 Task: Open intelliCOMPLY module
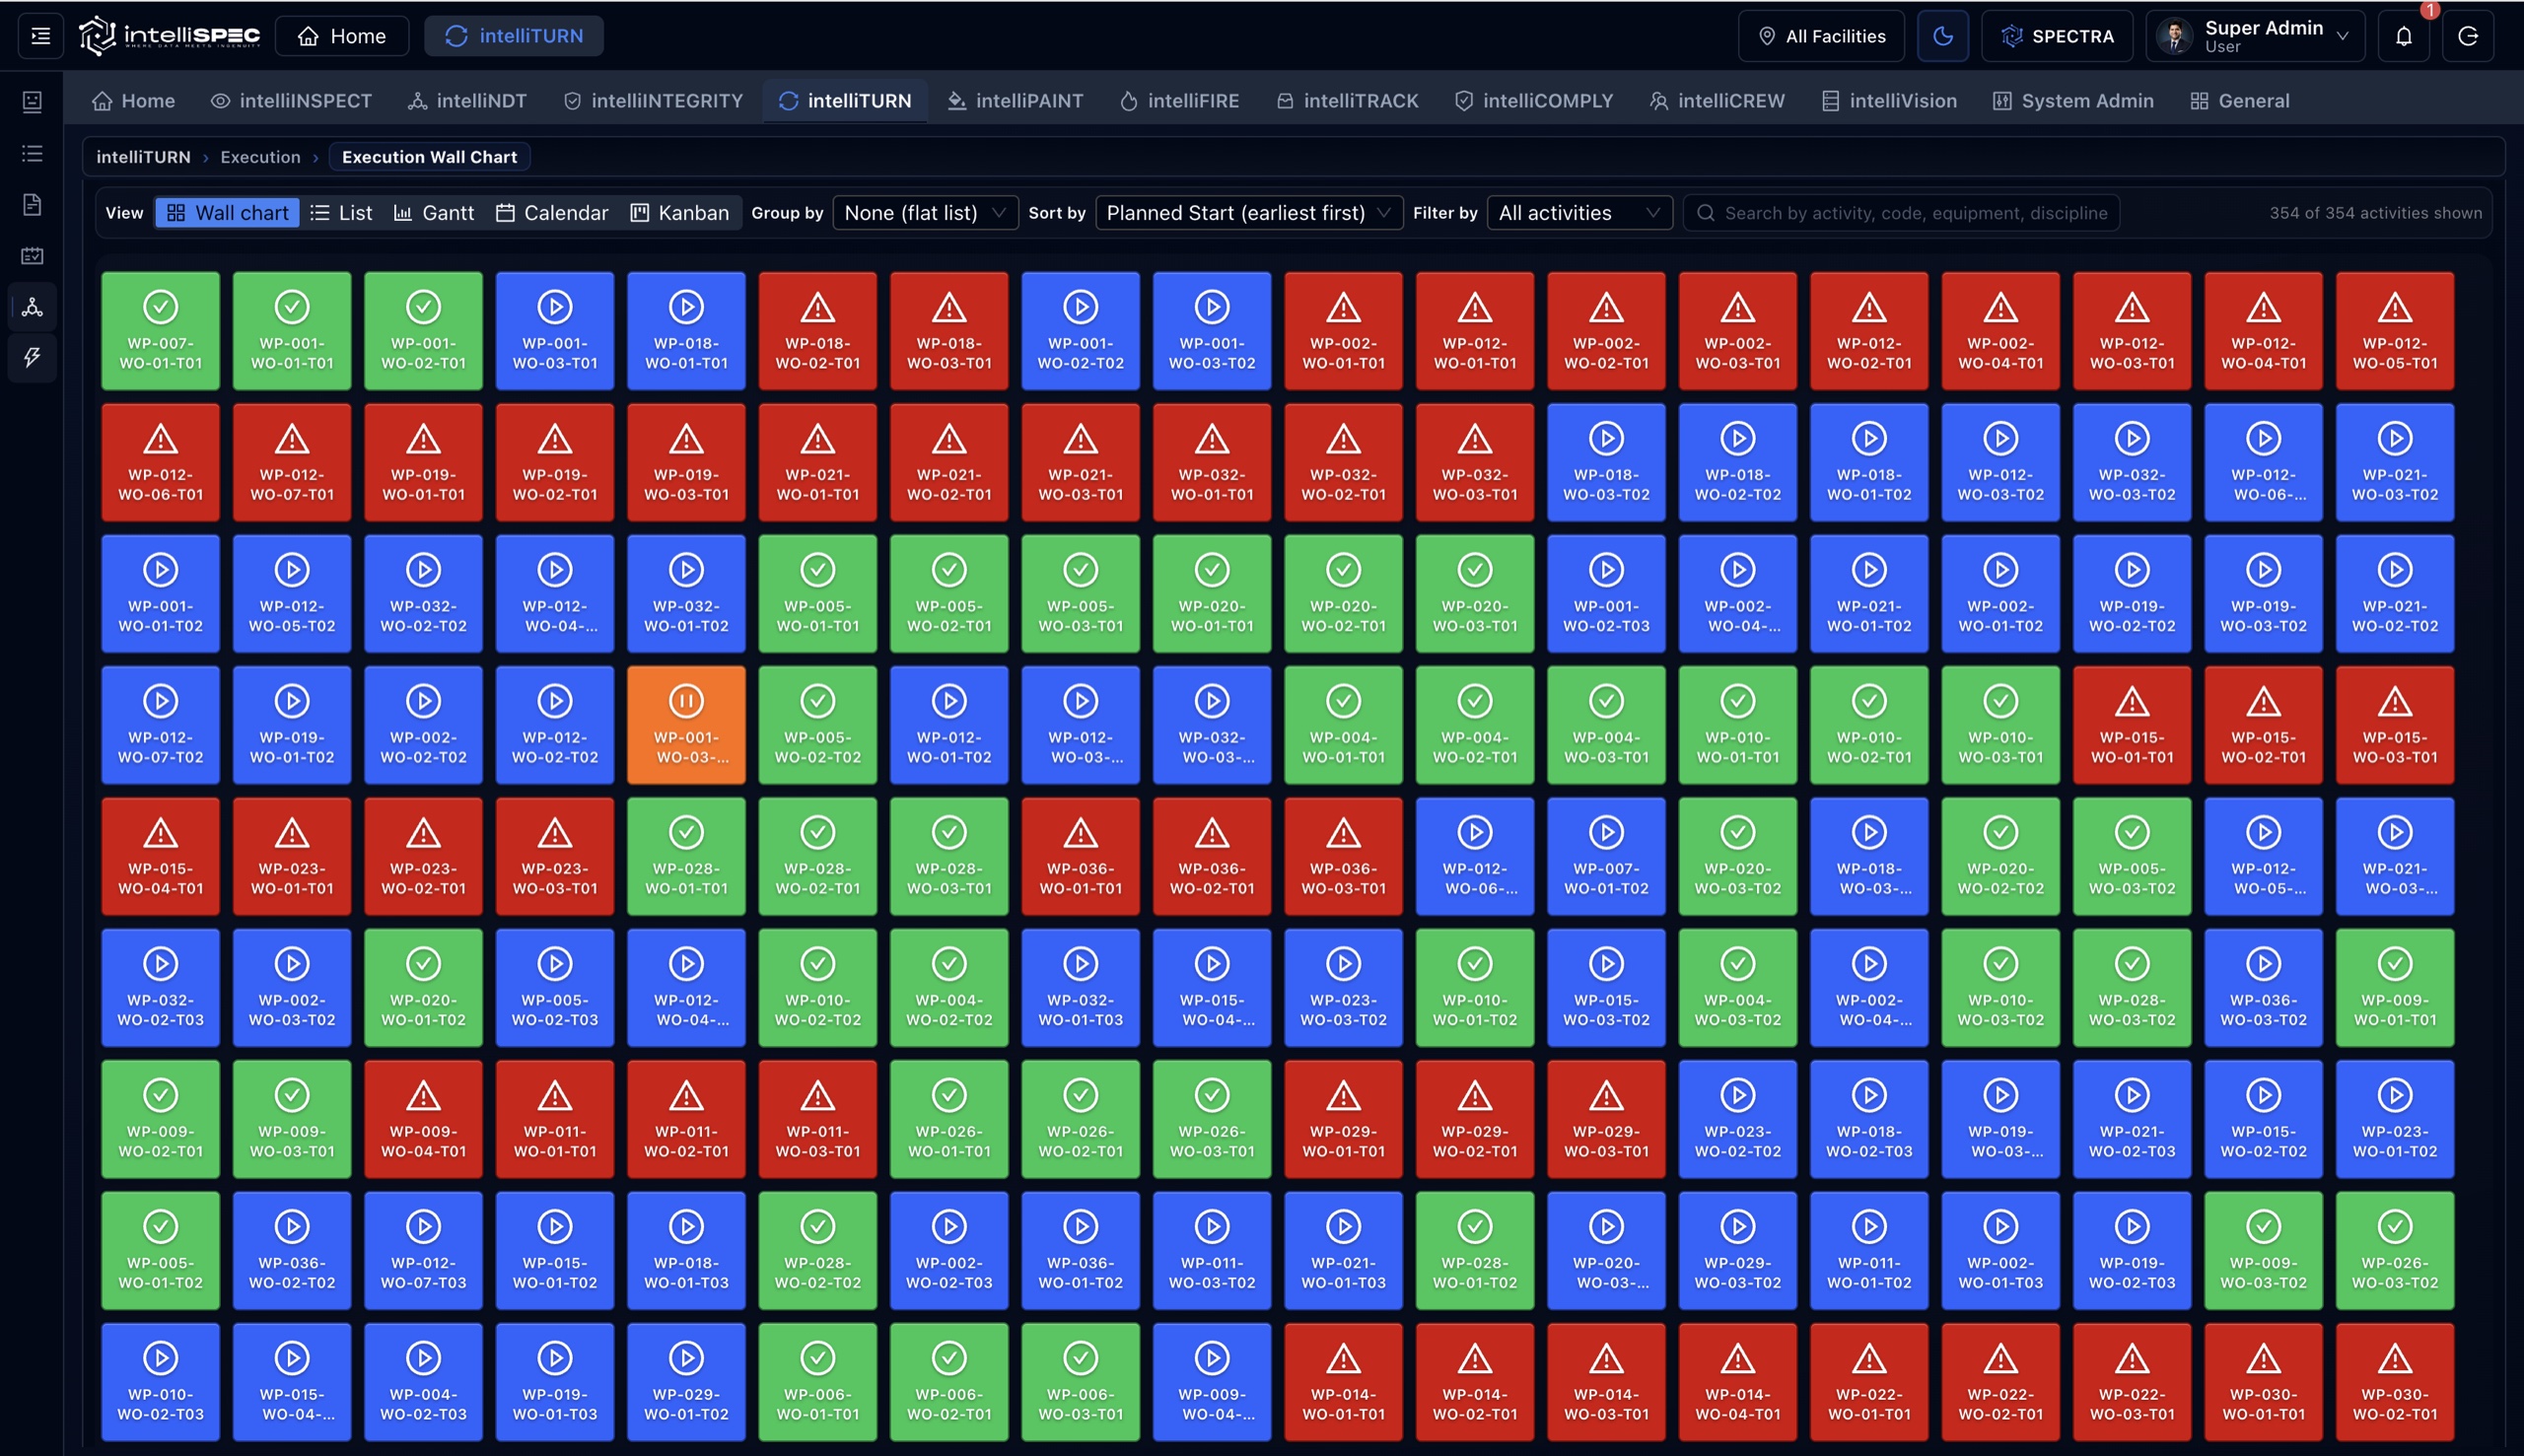[1534, 101]
